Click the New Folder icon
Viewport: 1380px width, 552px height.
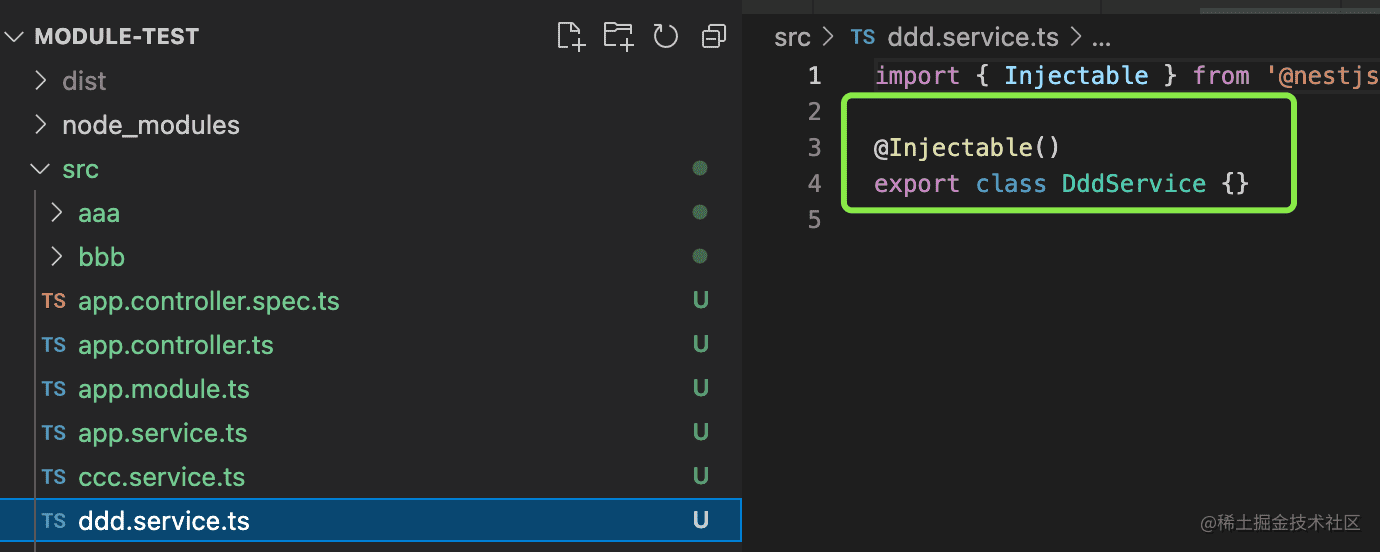pyautogui.click(x=618, y=37)
